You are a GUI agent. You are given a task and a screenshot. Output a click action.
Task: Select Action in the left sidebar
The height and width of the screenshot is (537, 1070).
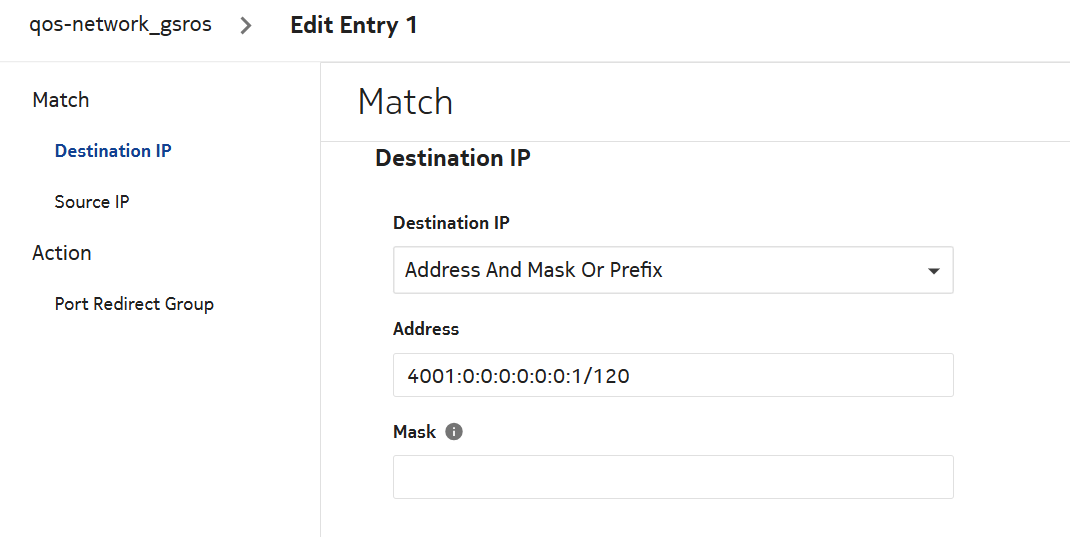62,253
